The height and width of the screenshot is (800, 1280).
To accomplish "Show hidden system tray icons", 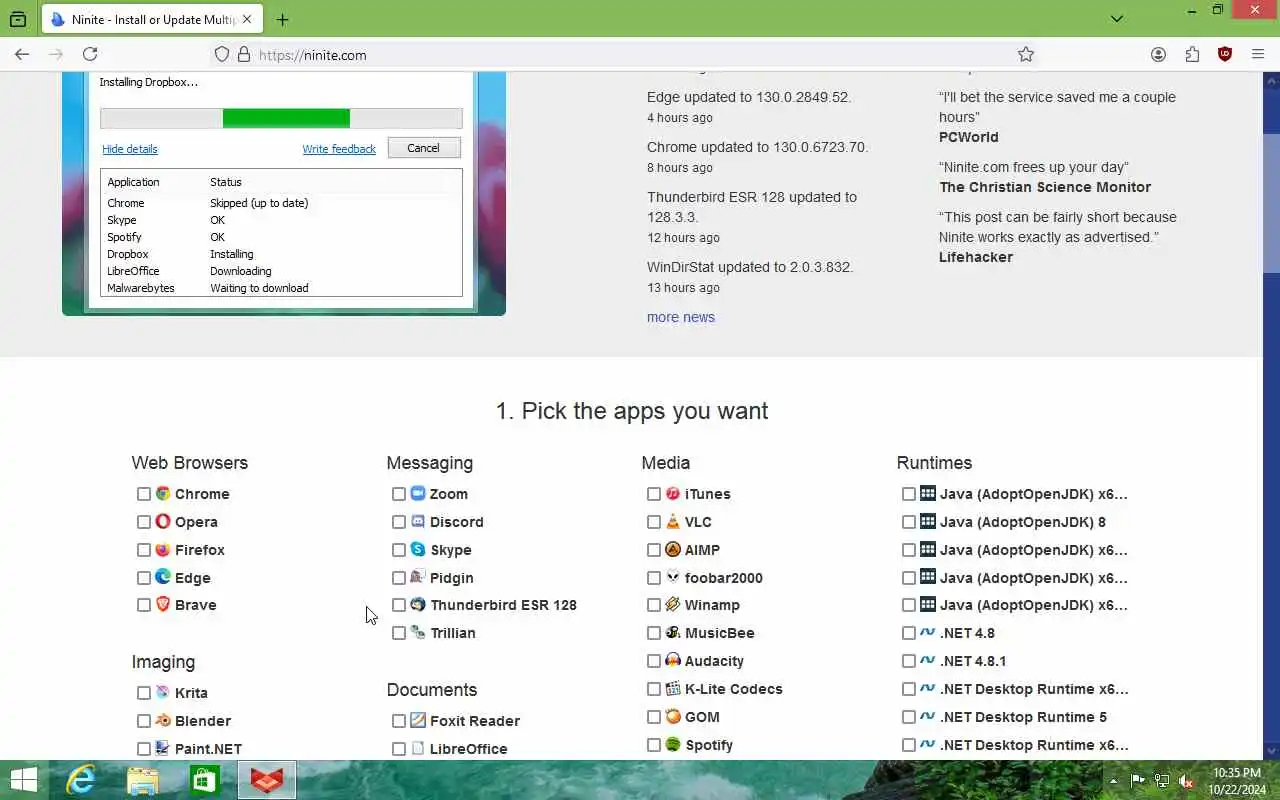I will (1113, 781).
